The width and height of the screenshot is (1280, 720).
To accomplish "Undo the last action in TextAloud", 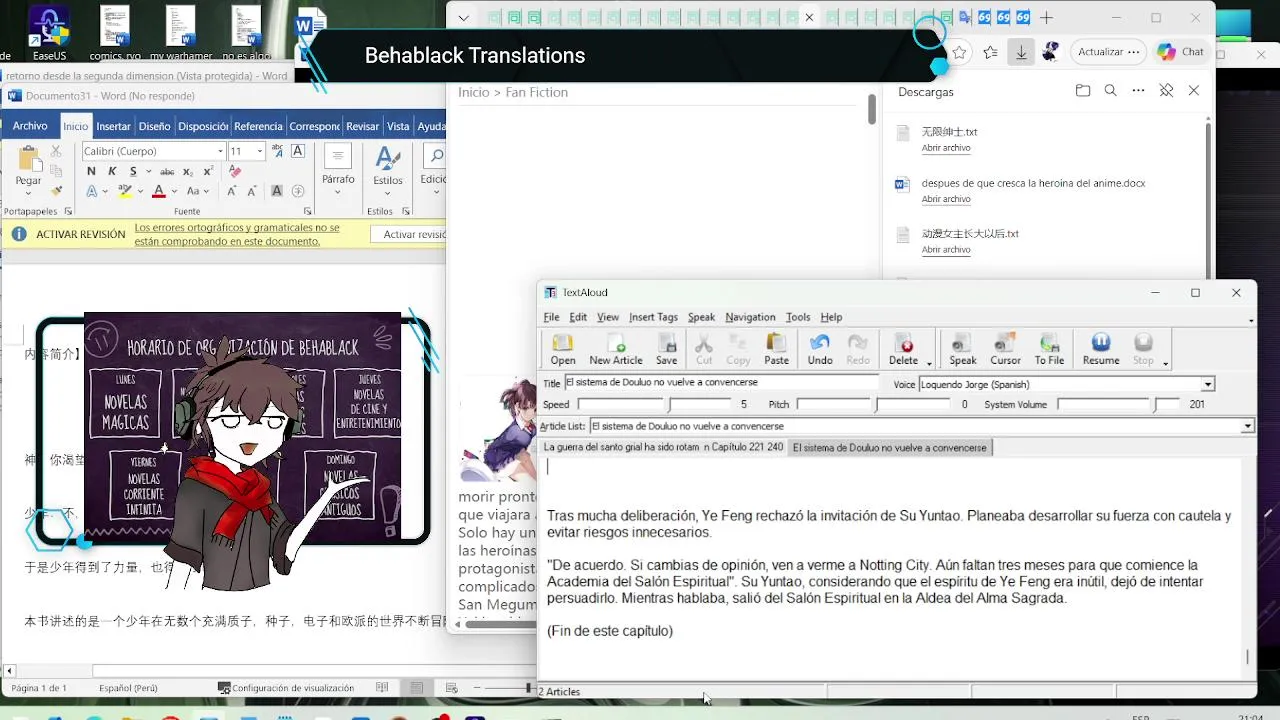I will point(820,349).
